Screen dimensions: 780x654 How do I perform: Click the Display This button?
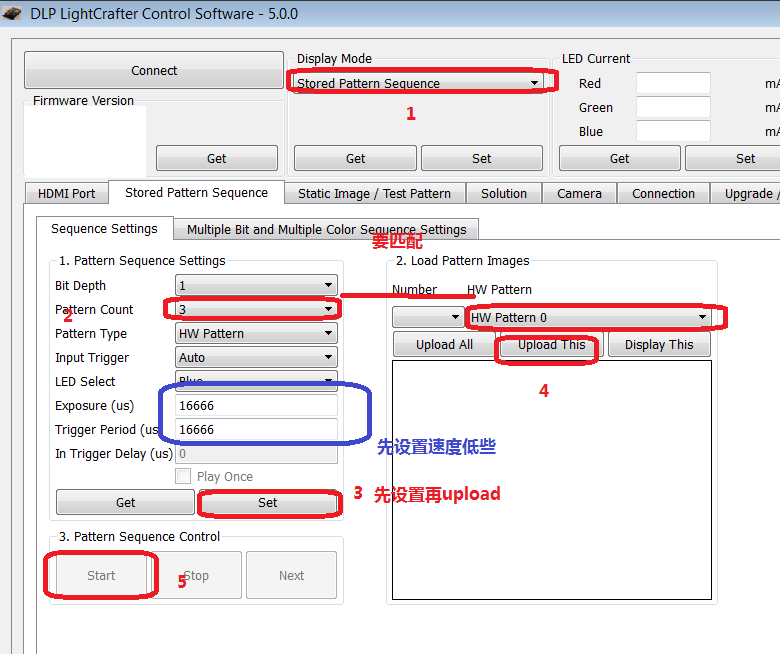pos(659,344)
